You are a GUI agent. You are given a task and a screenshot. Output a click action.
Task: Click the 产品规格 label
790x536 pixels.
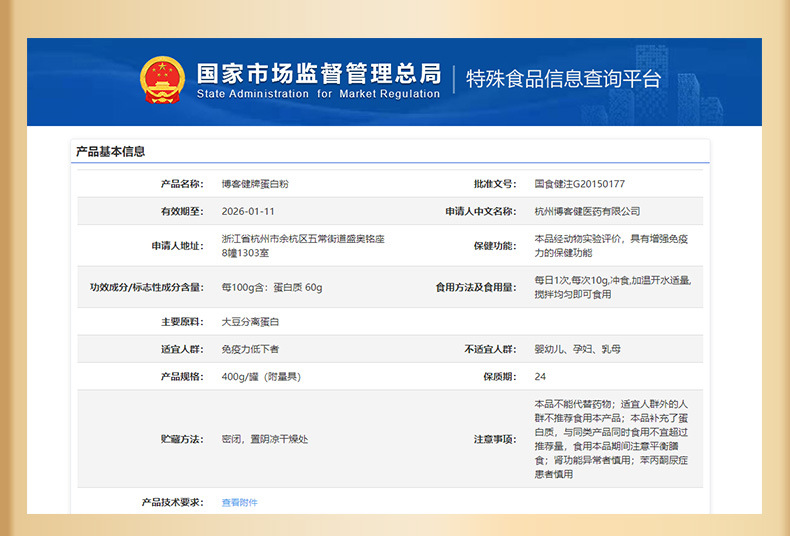[182, 377]
